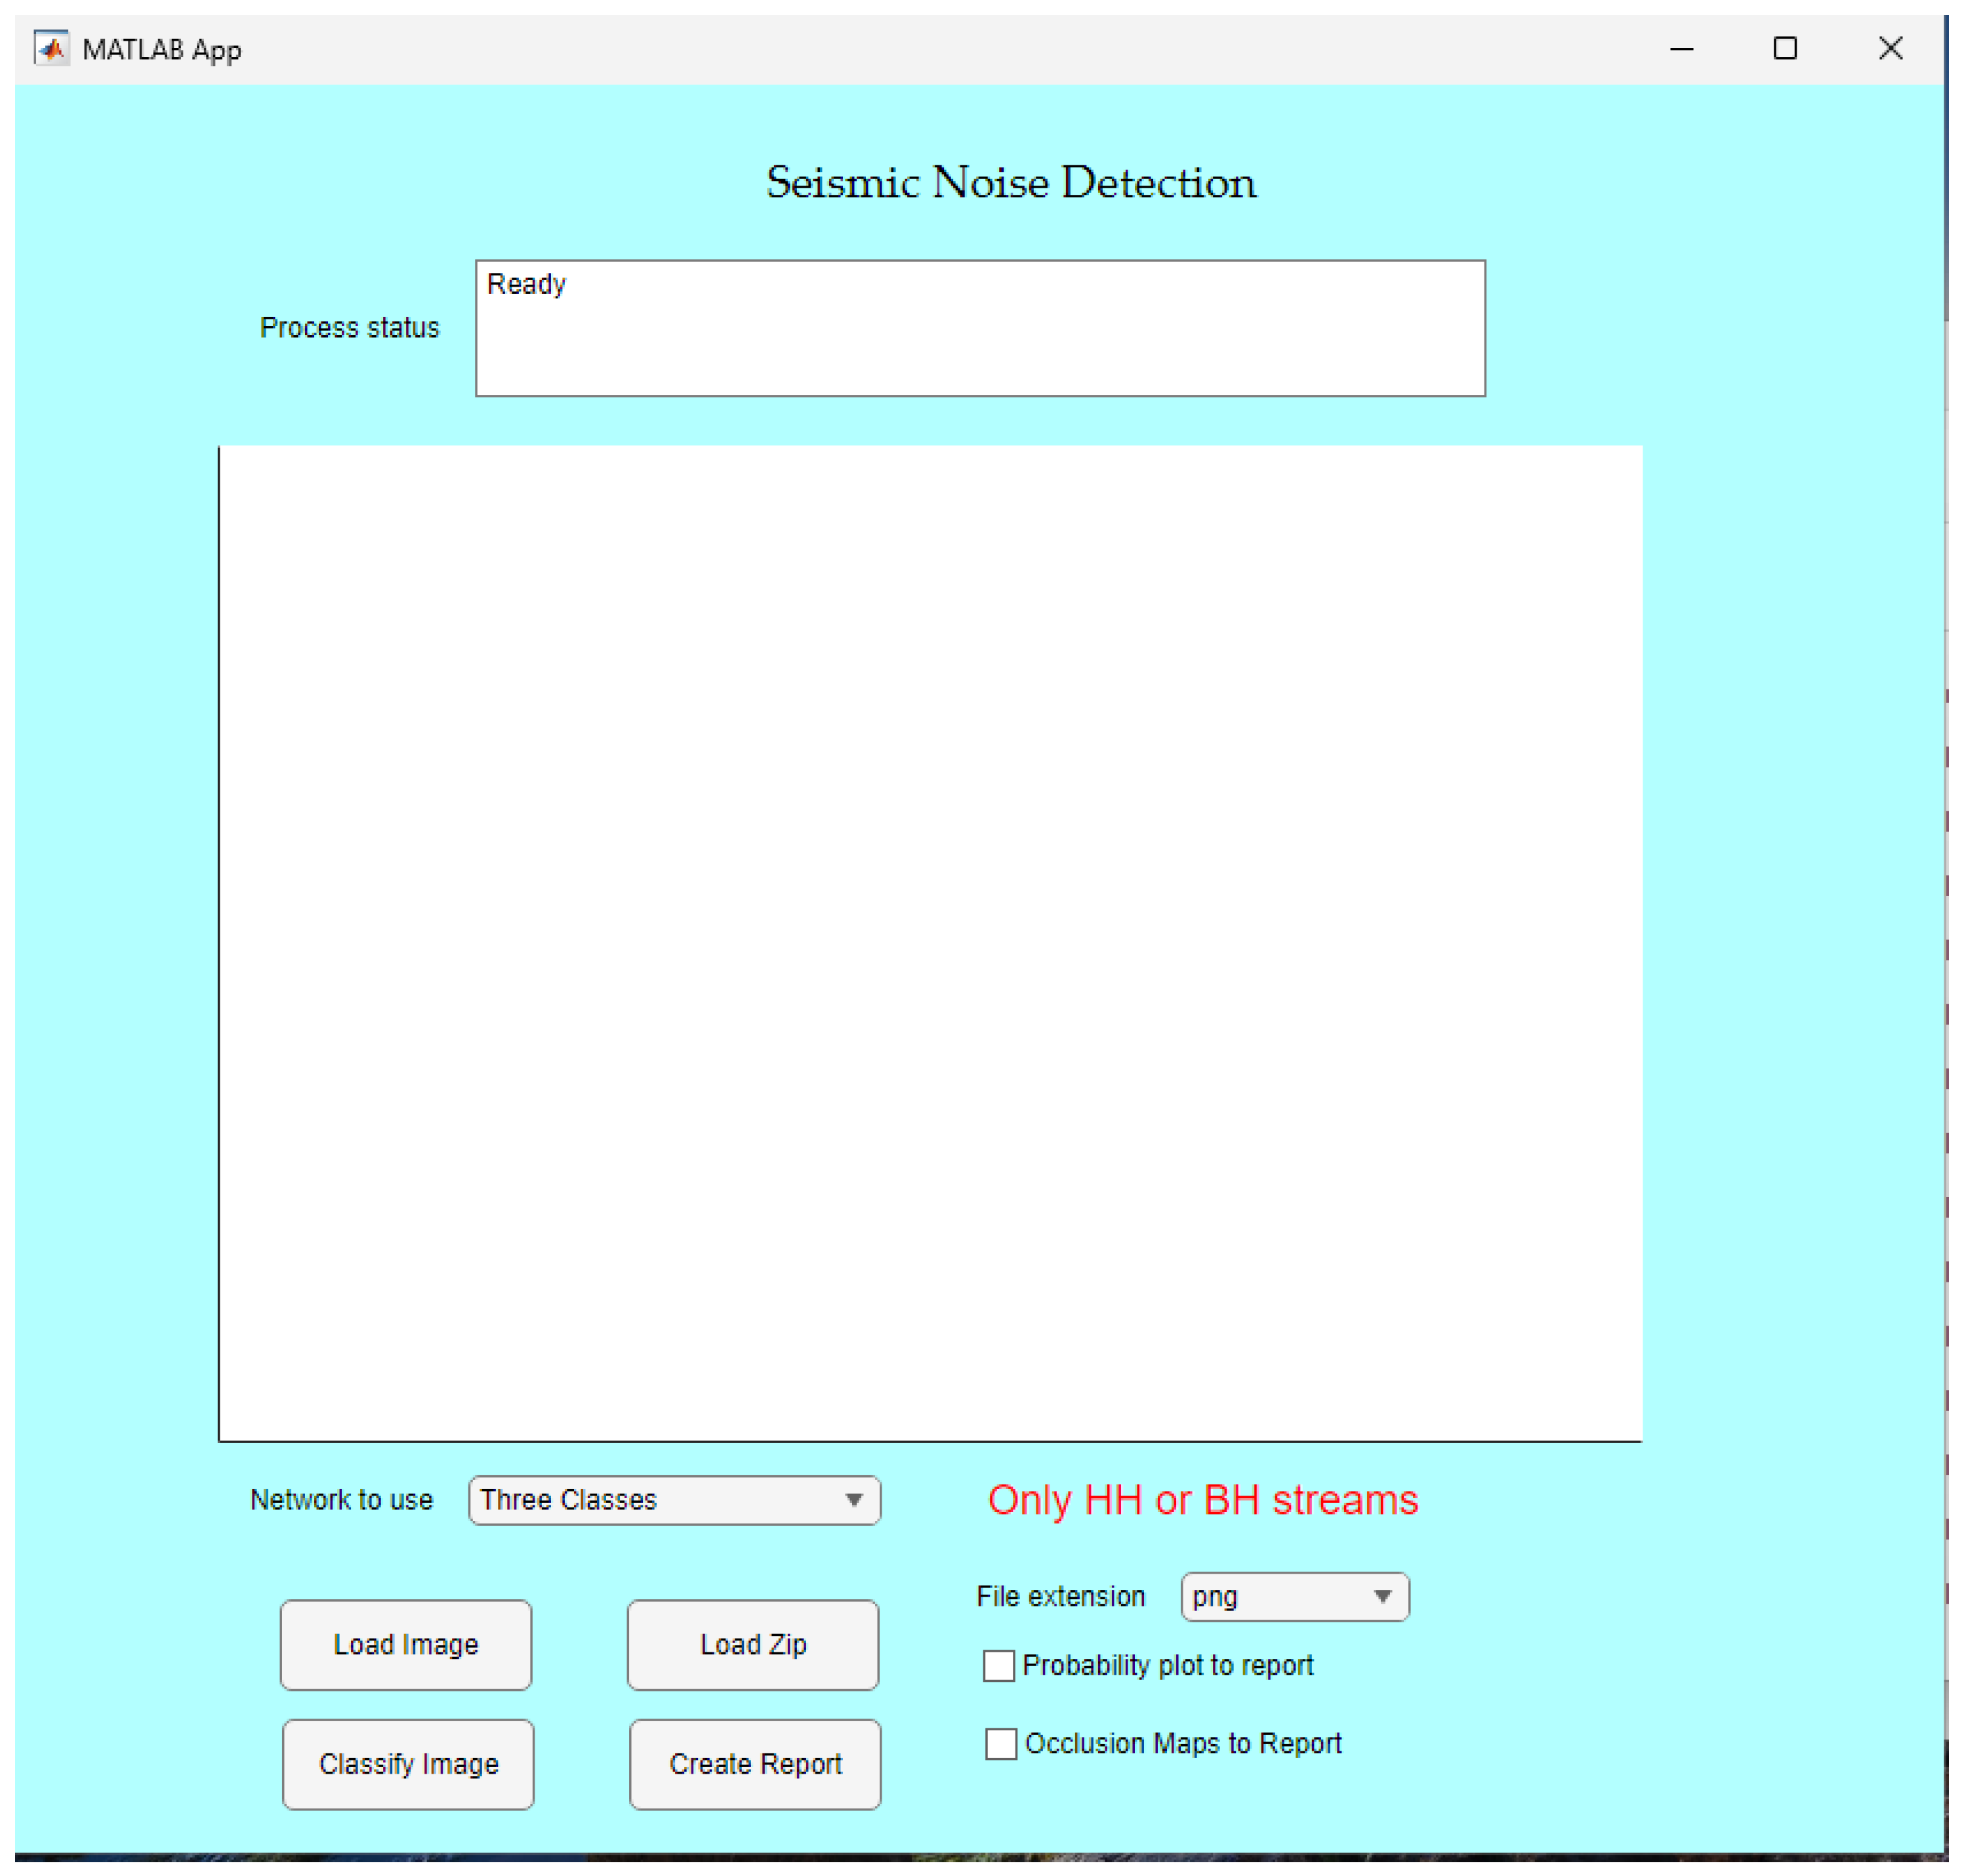Minimize the MATLAB App window

[1681, 48]
